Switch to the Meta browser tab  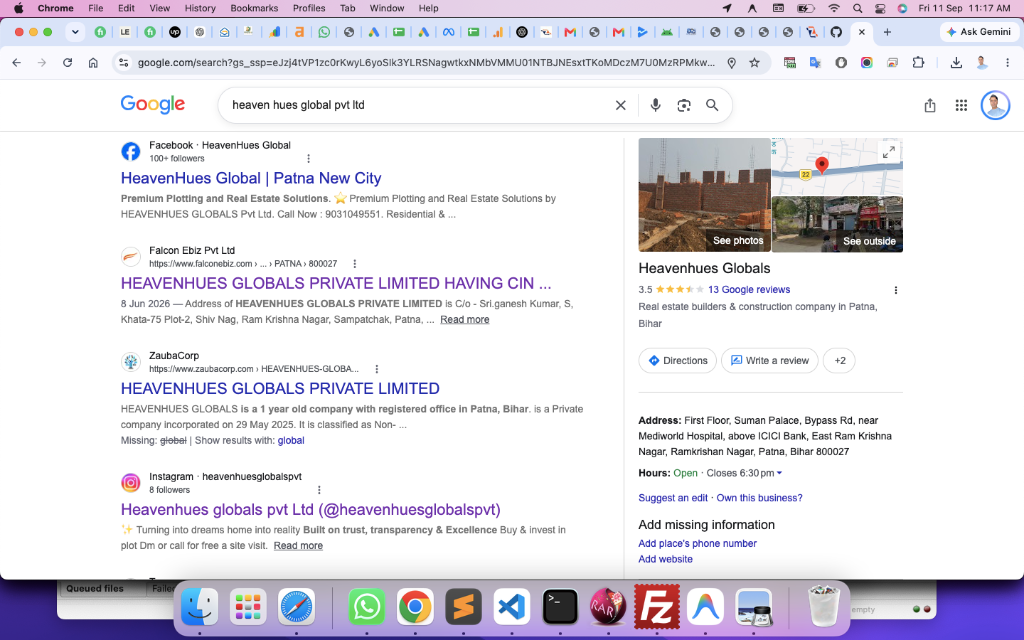point(448,32)
